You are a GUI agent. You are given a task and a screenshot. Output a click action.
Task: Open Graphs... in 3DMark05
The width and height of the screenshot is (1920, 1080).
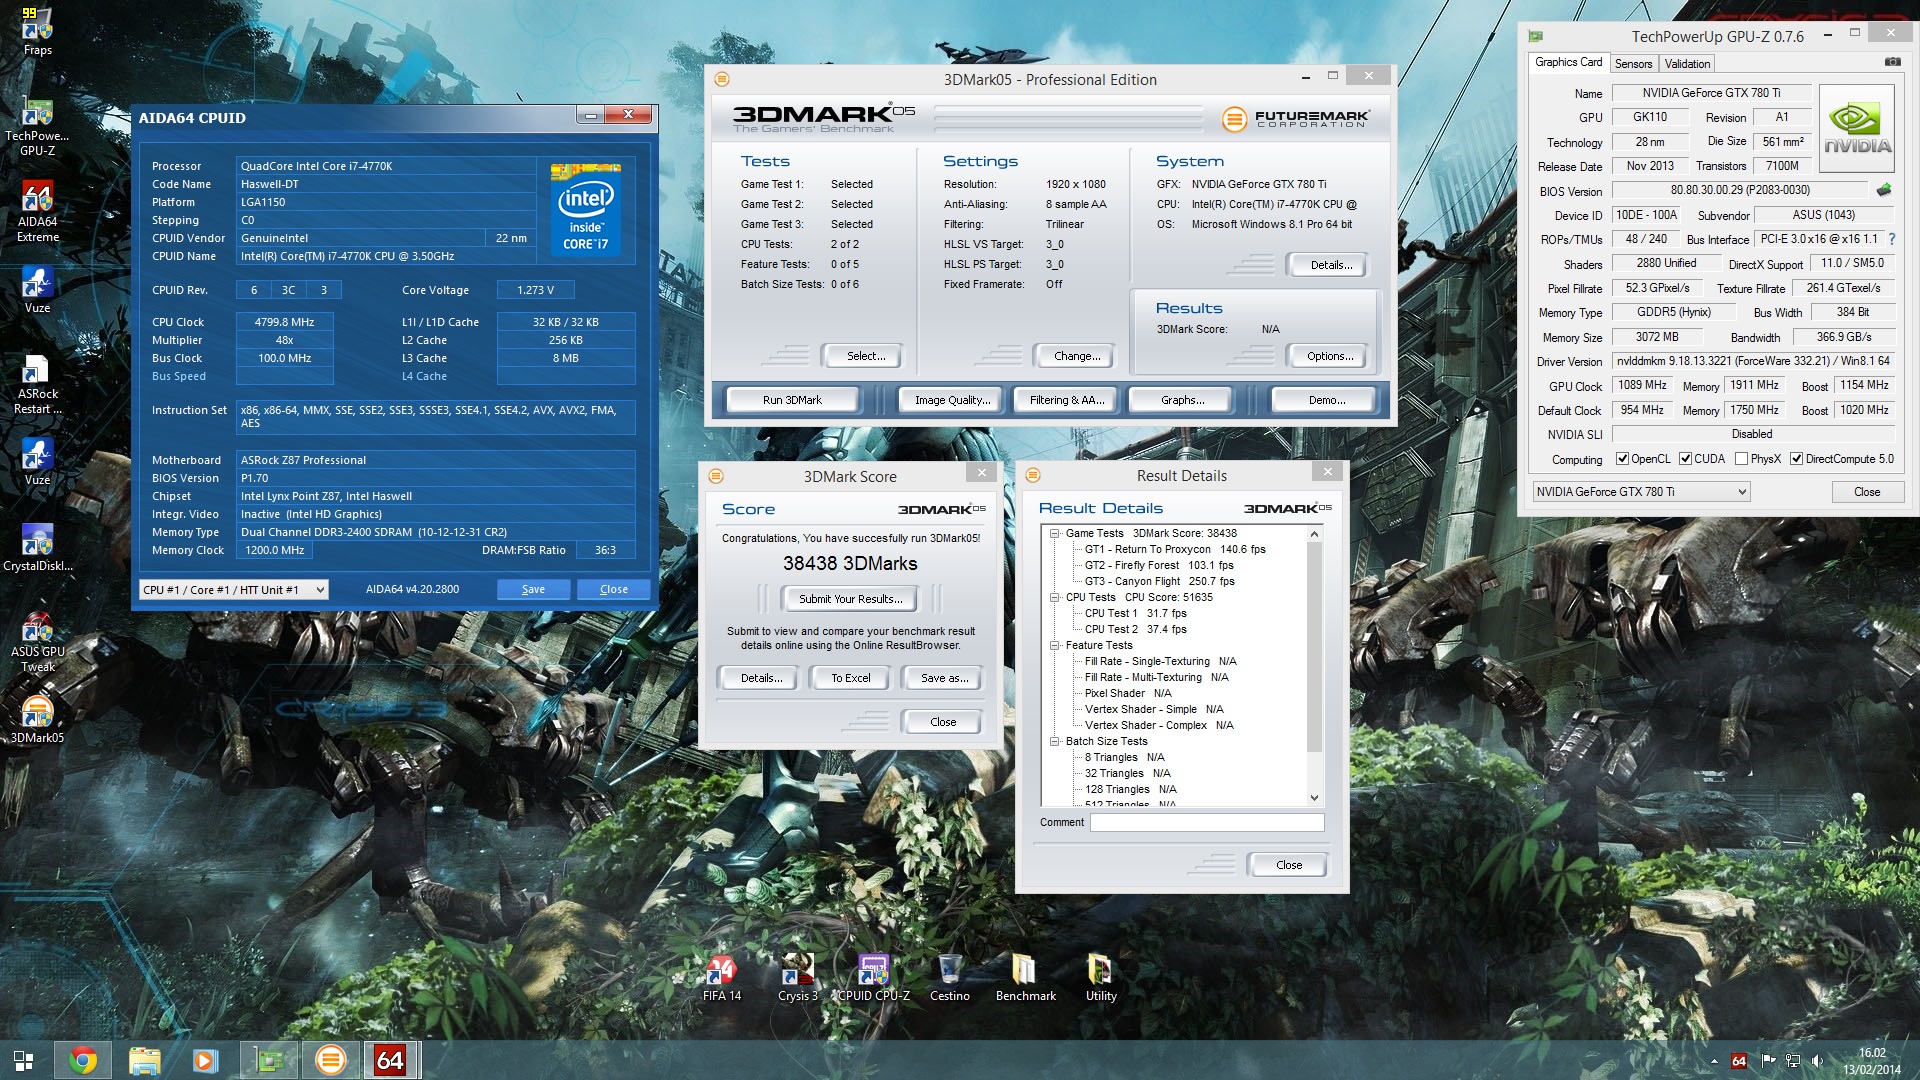click(x=1182, y=400)
